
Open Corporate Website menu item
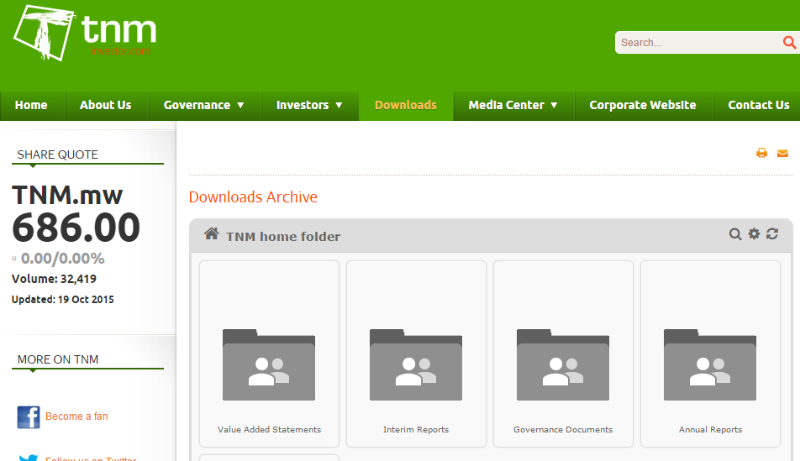pos(643,105)
